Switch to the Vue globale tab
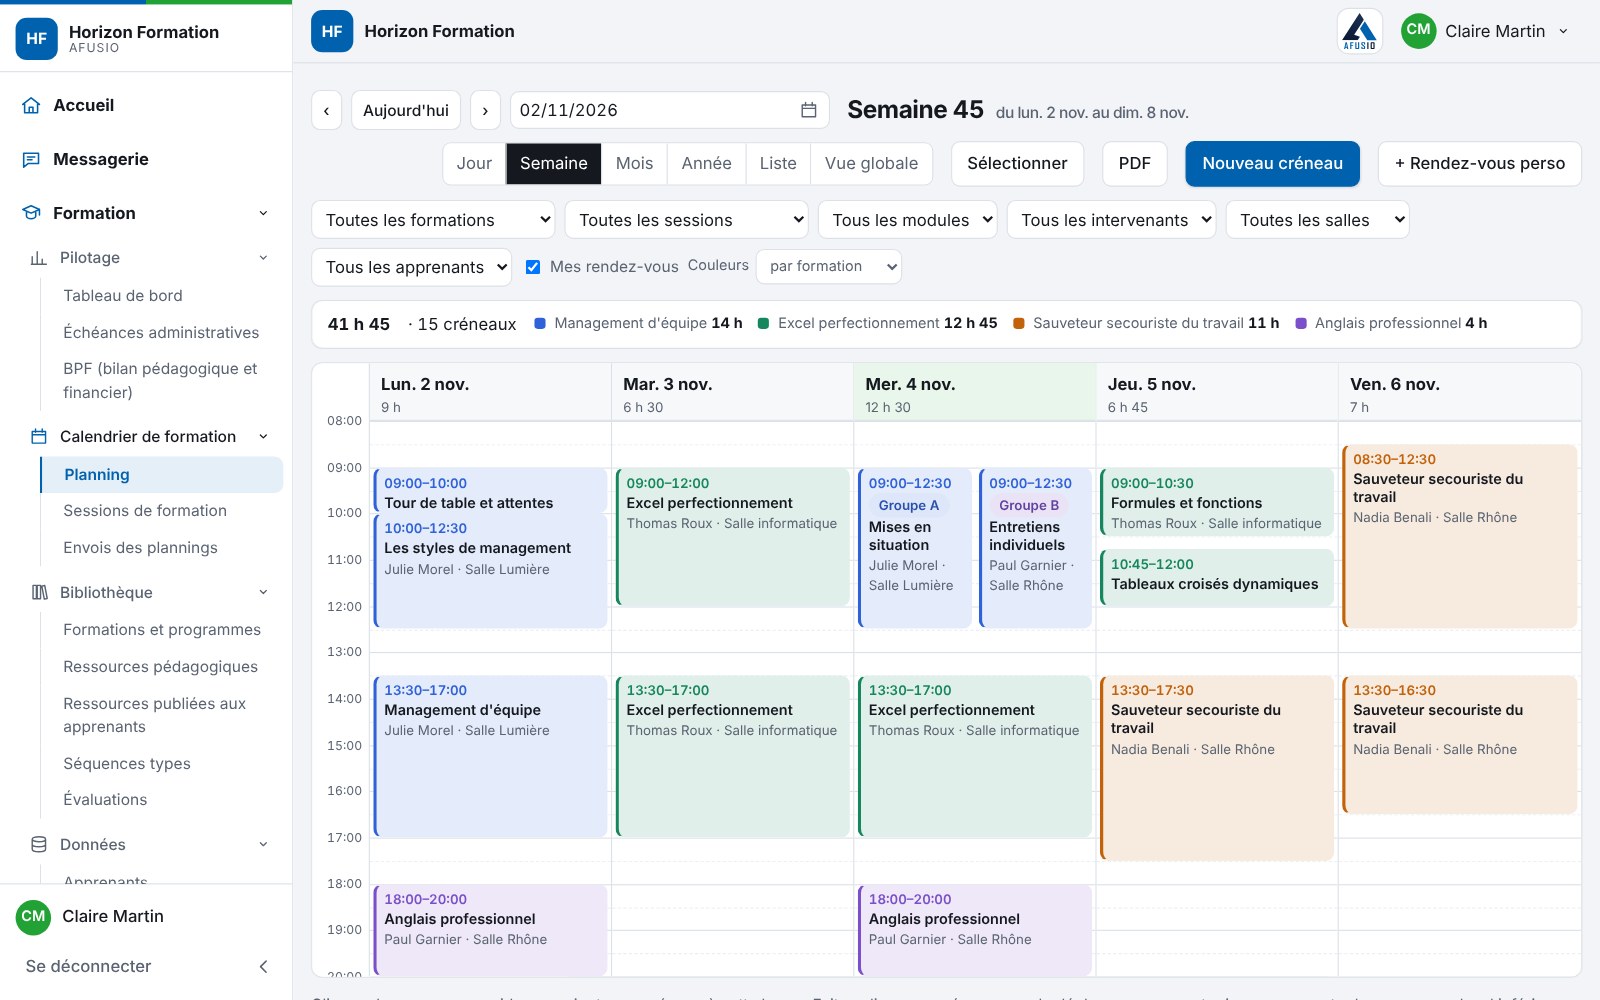The height and width of the screenshot is (1000, 1600). coord(871,164)
